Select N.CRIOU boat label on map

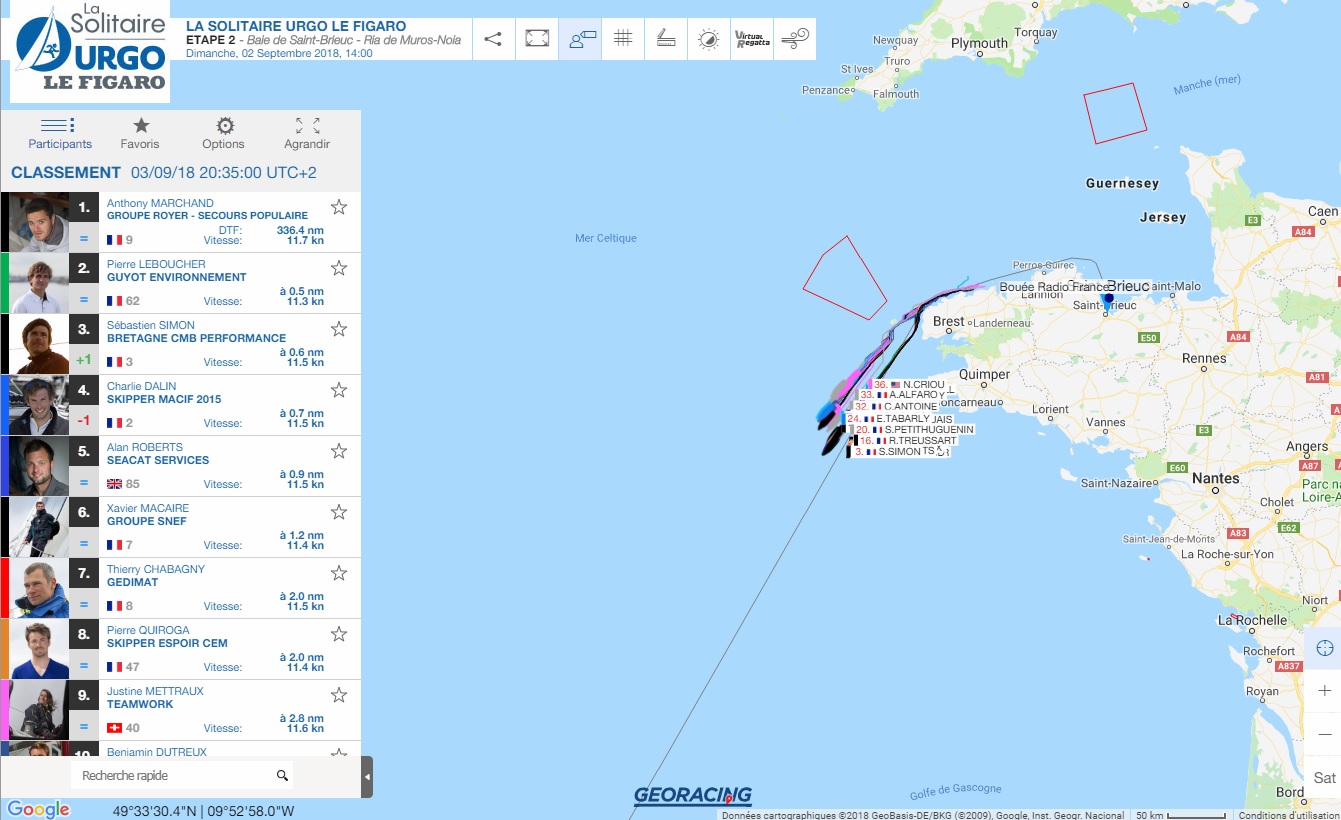pyautogui.click(x=909, y=384)
